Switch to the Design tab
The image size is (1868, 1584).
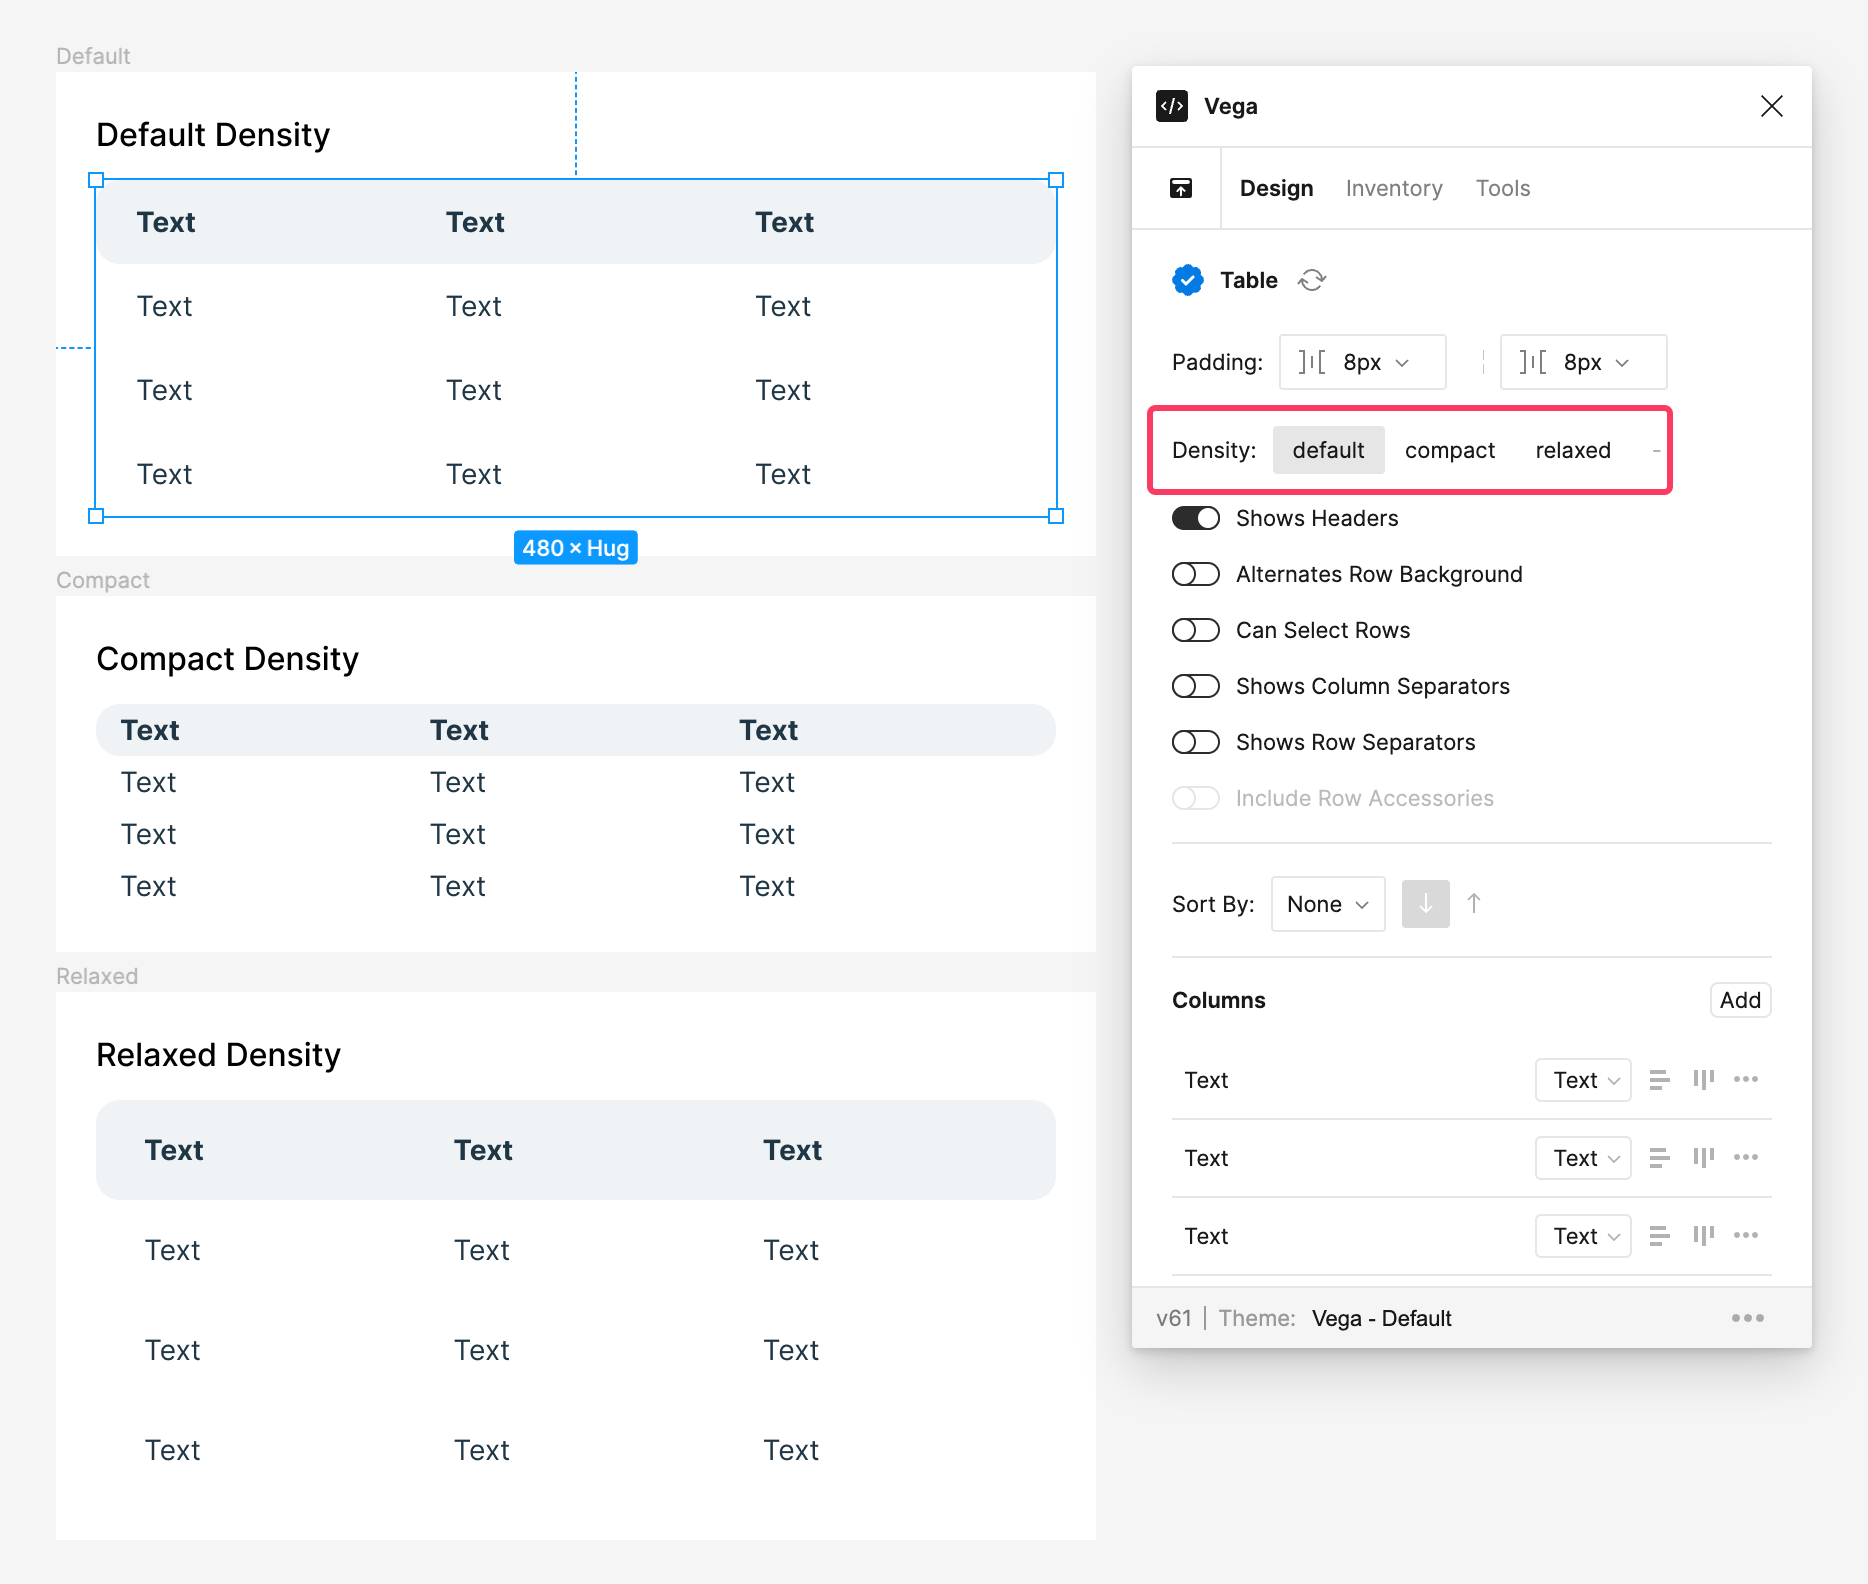click(1276, 188)
